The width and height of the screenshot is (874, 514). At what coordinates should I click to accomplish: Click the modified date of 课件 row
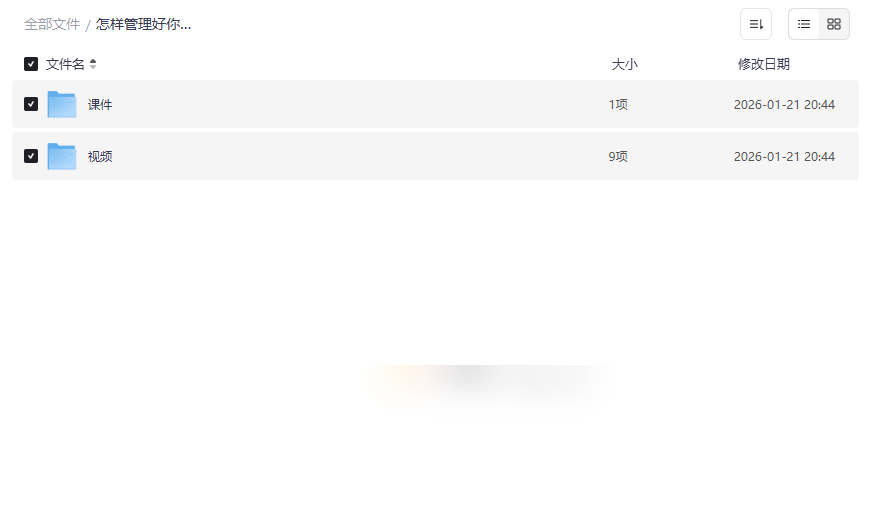[x=784, y=104]
